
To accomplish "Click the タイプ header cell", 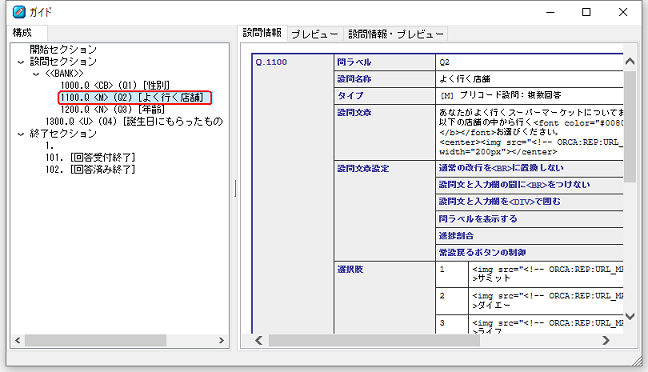I will 384,95.
